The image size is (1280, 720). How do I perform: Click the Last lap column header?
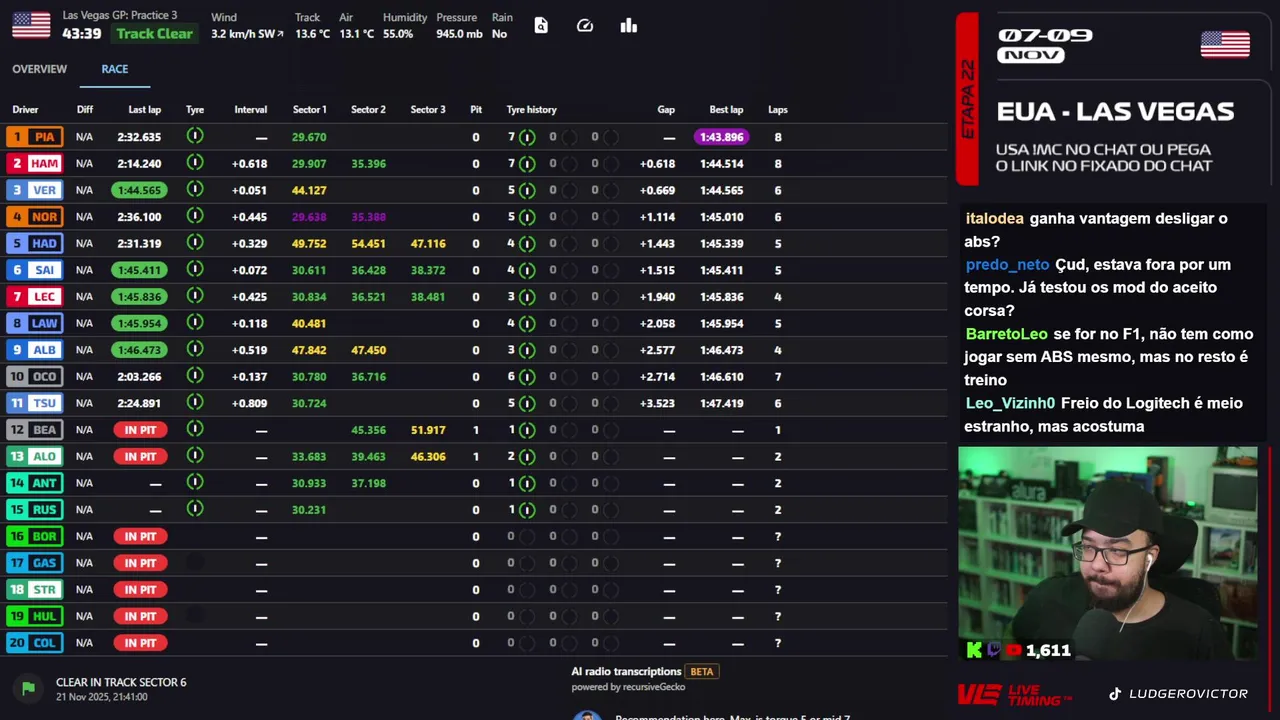tap(145, 110)
